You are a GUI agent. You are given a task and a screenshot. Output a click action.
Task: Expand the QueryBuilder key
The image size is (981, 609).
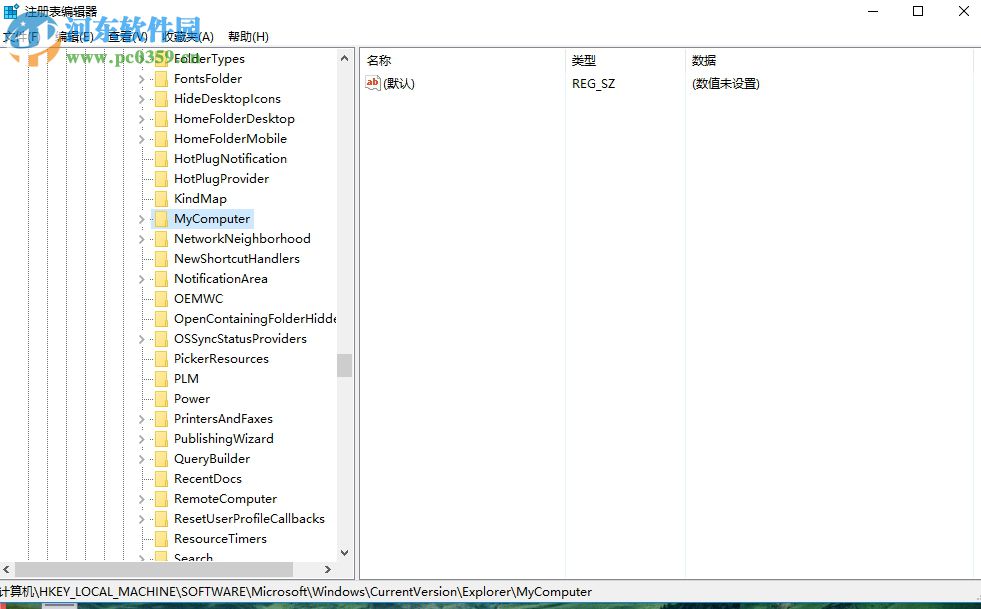141,459
